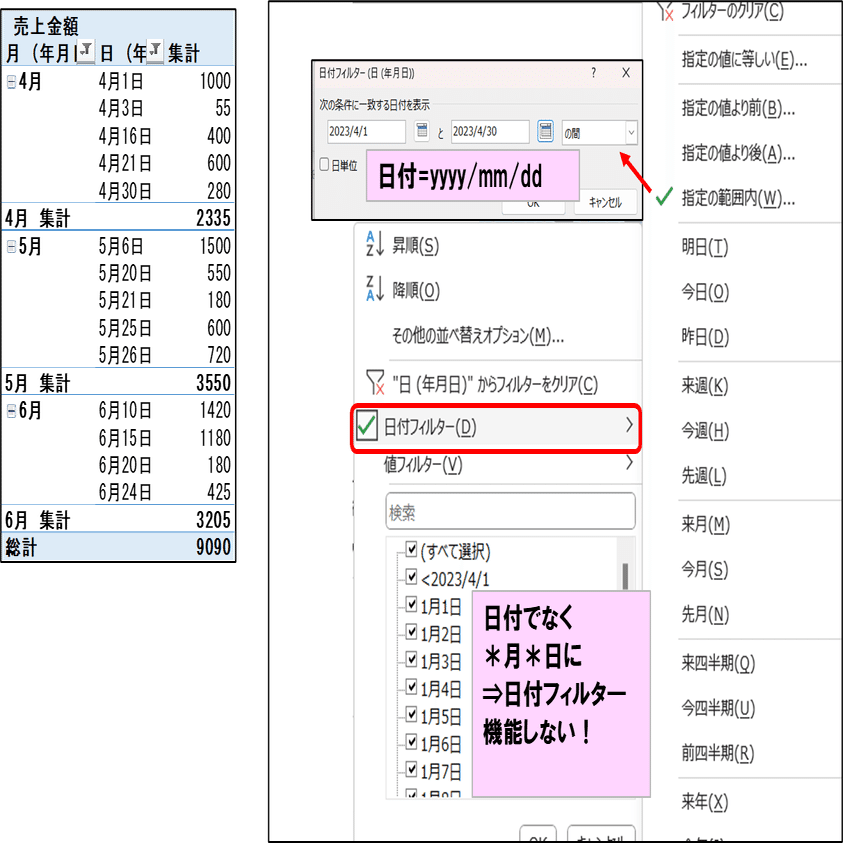Select the 5月20日 row label
843x843 pixels.
[x=125, y=274]
